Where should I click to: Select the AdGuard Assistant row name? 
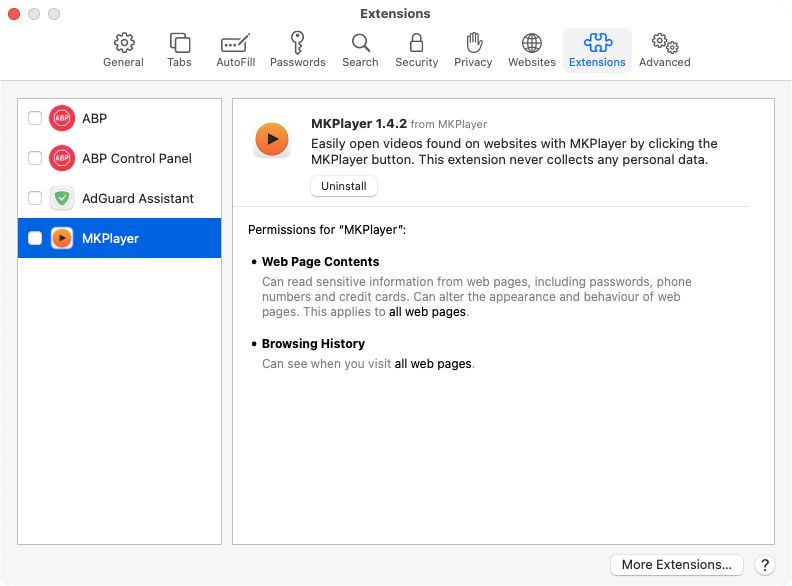click(x=138, y=198)
